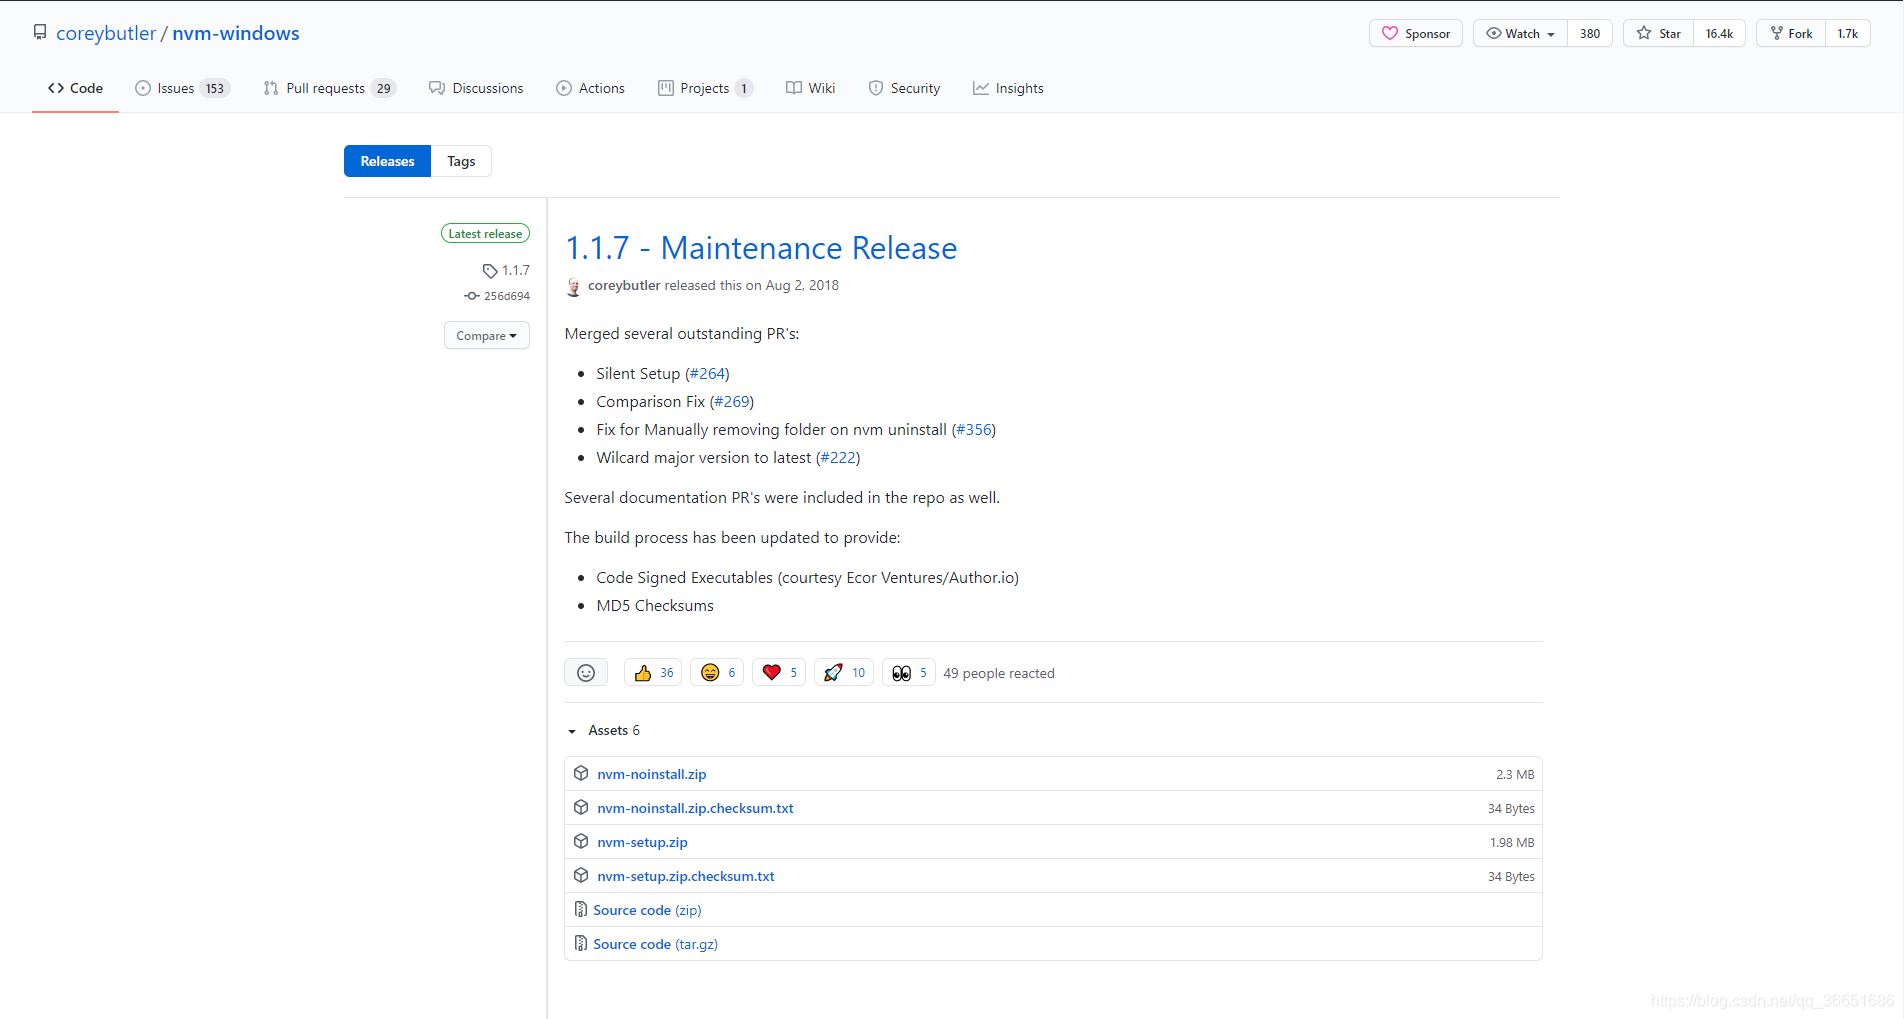
Task: Click the commit icon beside 256d694
Action: click(x=472, y=296)
